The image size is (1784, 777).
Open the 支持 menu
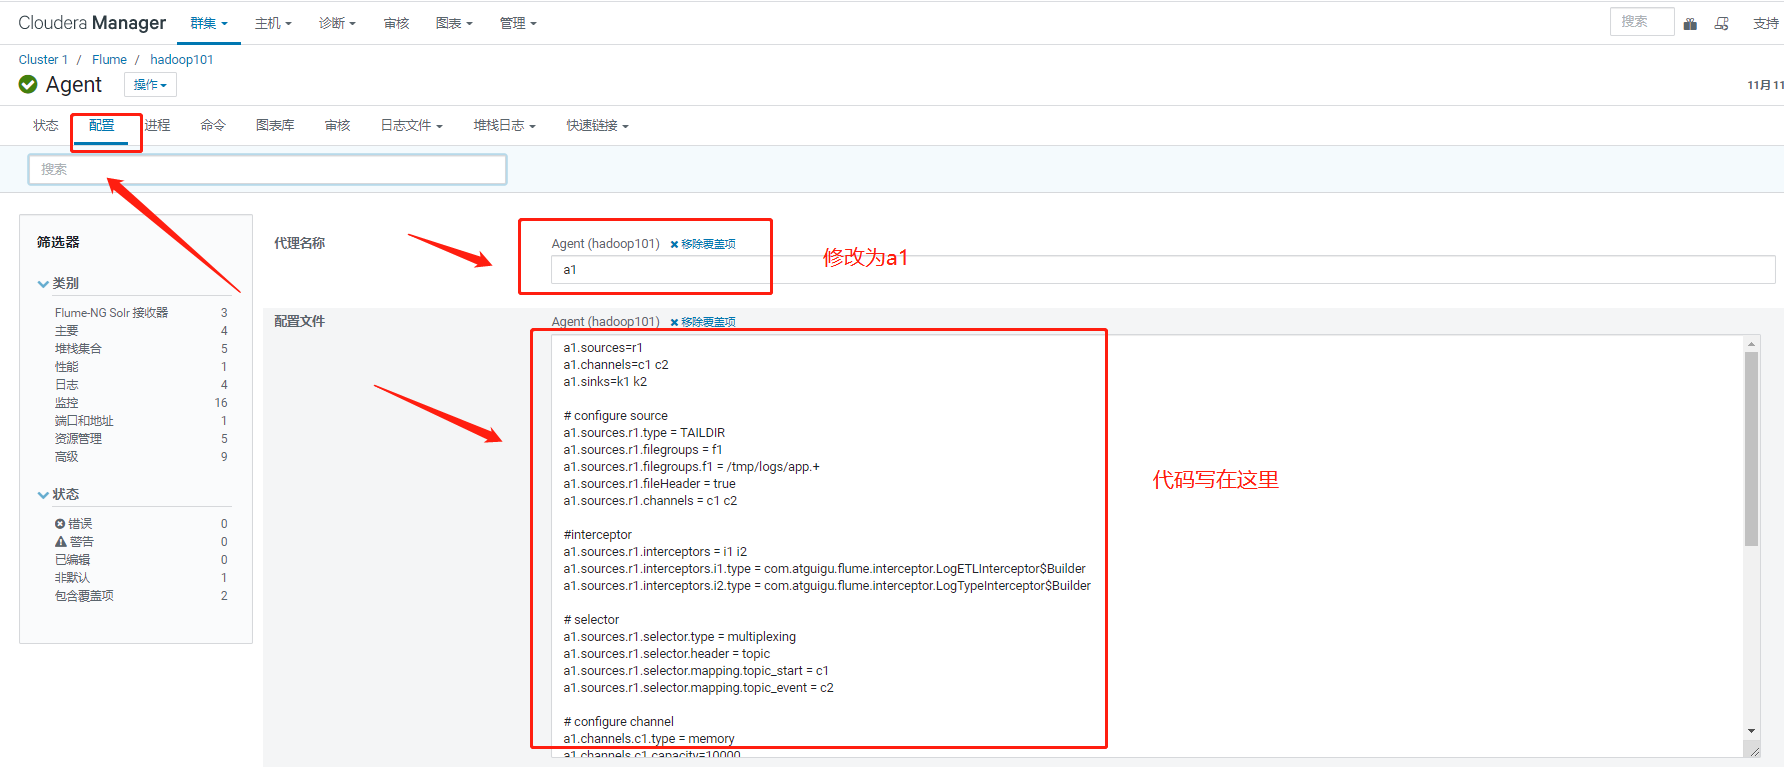point(1766,23)
